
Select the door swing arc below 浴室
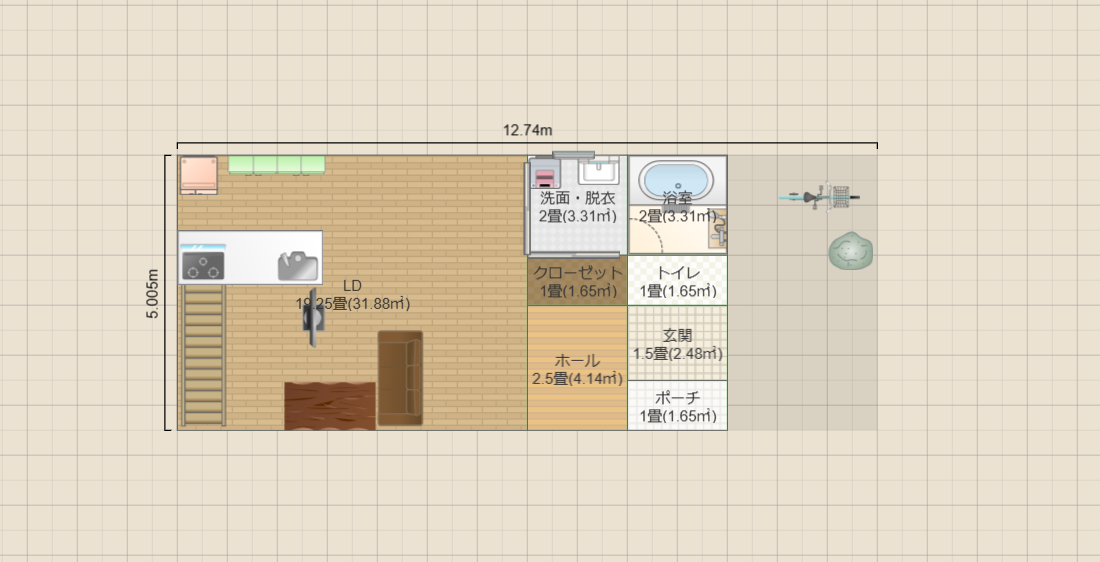coord(647,236)
